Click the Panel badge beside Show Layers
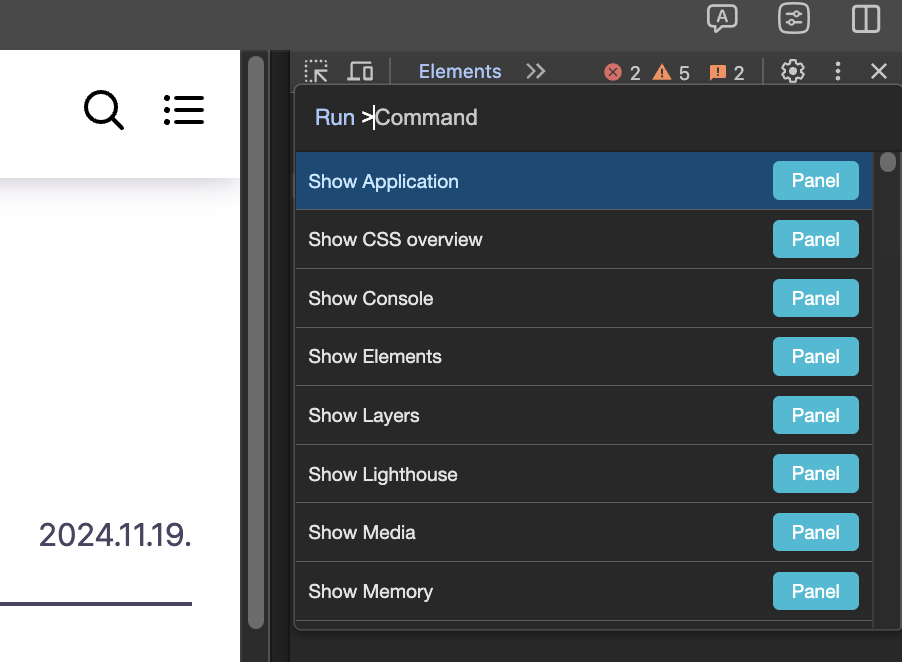Screen dimensions: 902x662 click(816, 415)
